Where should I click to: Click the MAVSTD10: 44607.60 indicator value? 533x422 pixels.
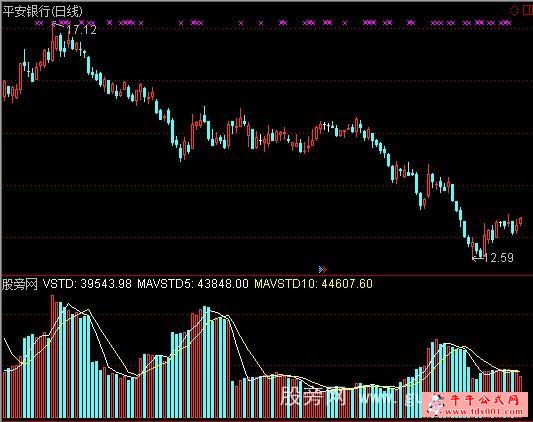point(313,284)
